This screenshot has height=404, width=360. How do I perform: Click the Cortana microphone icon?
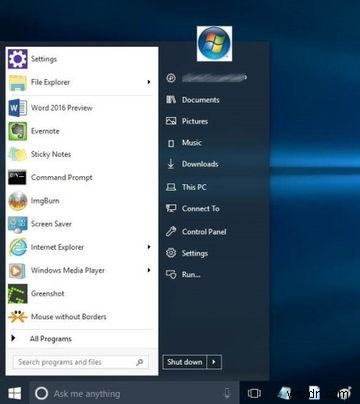[227, 394]
